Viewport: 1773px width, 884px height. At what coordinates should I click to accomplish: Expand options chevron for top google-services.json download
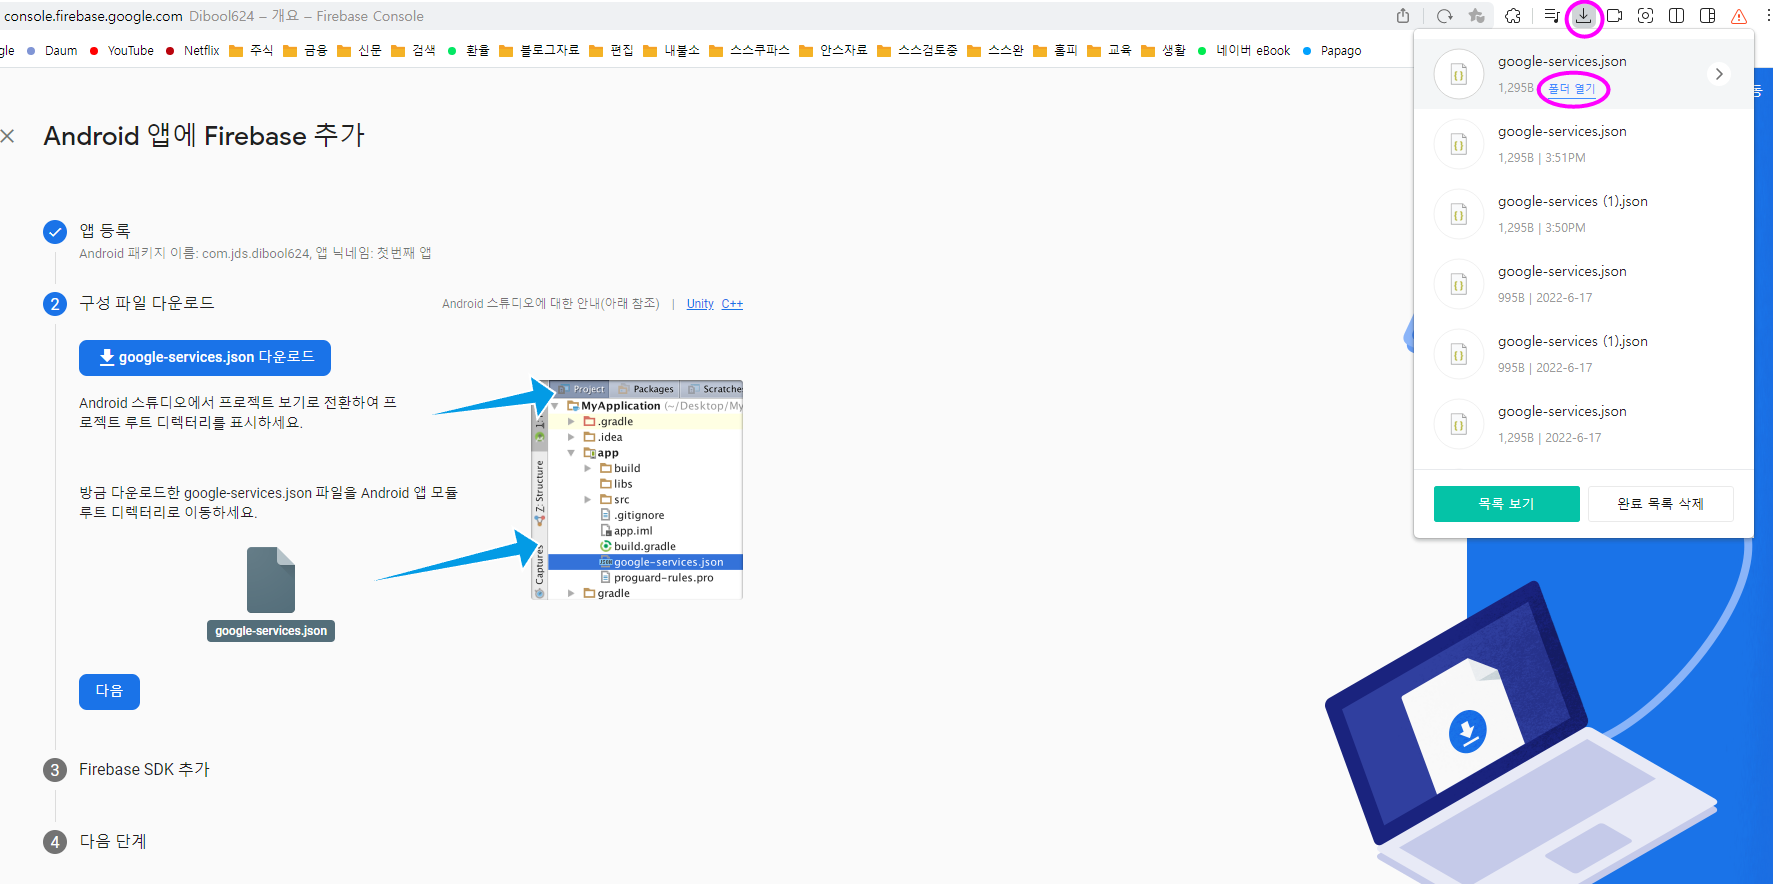point(1719,74)
